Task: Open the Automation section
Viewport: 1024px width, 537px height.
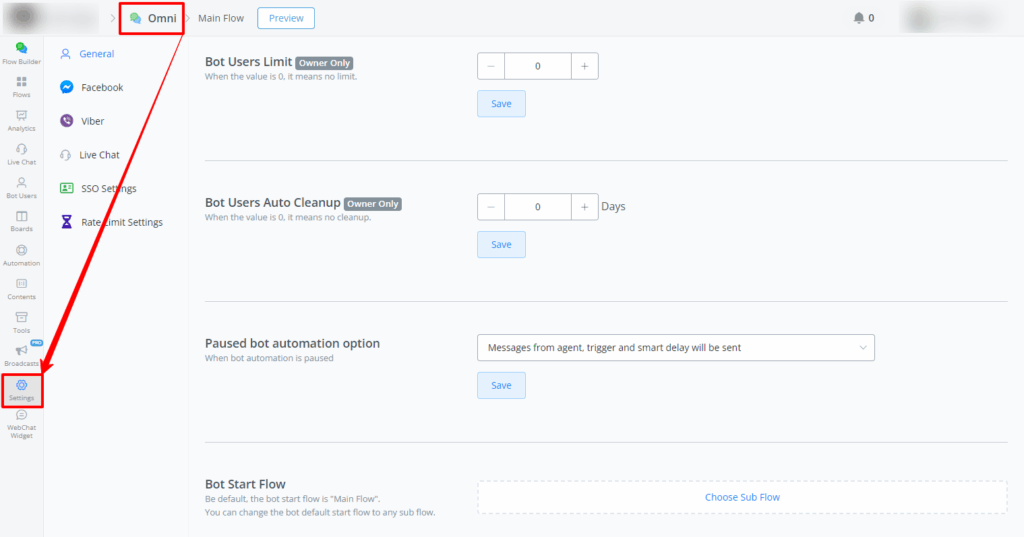Action: 21,255
